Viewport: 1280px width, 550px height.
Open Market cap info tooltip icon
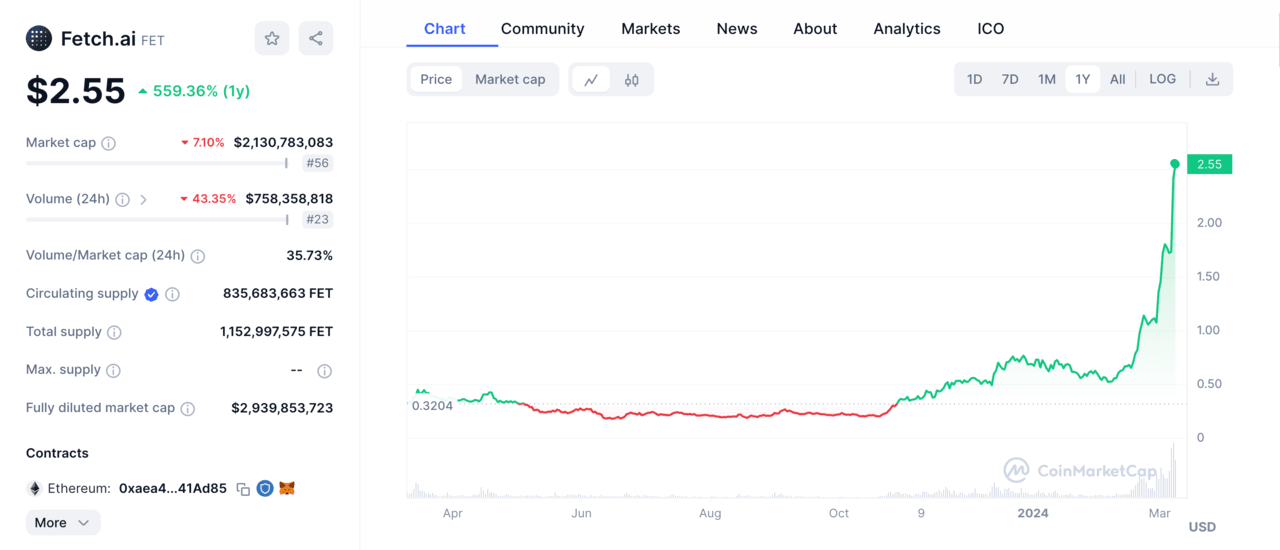tap(109, 143)
